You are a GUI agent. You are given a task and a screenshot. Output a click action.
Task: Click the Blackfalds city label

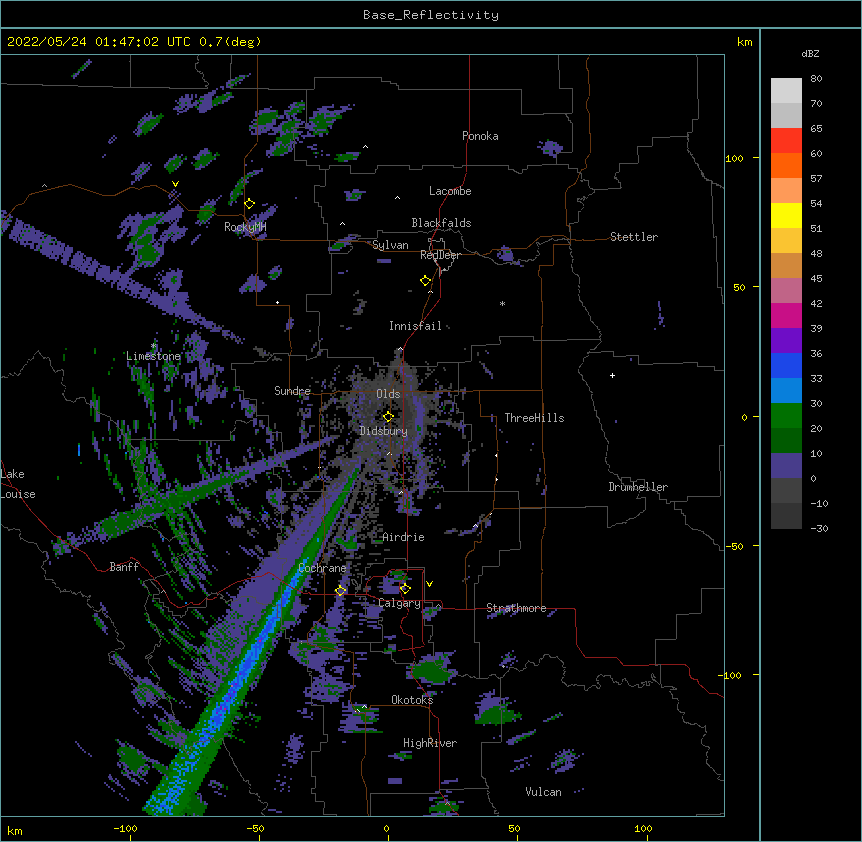point(441,223)
